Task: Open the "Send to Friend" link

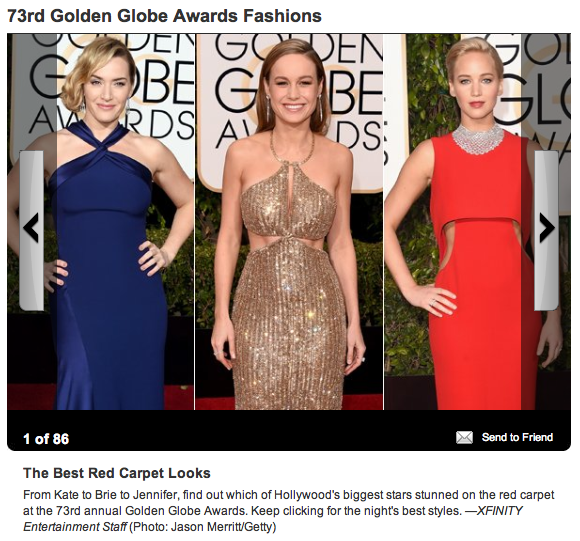Action: 517,437
